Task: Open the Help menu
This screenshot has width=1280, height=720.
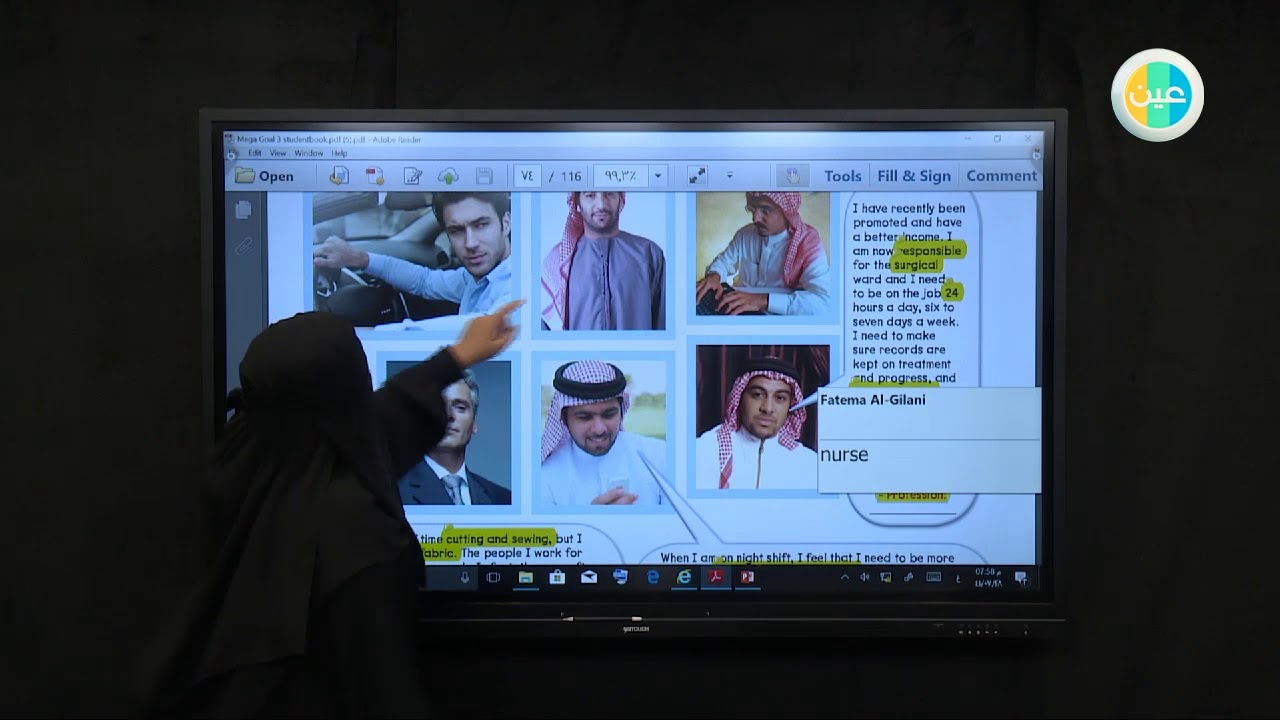Action: coord(339,153)
